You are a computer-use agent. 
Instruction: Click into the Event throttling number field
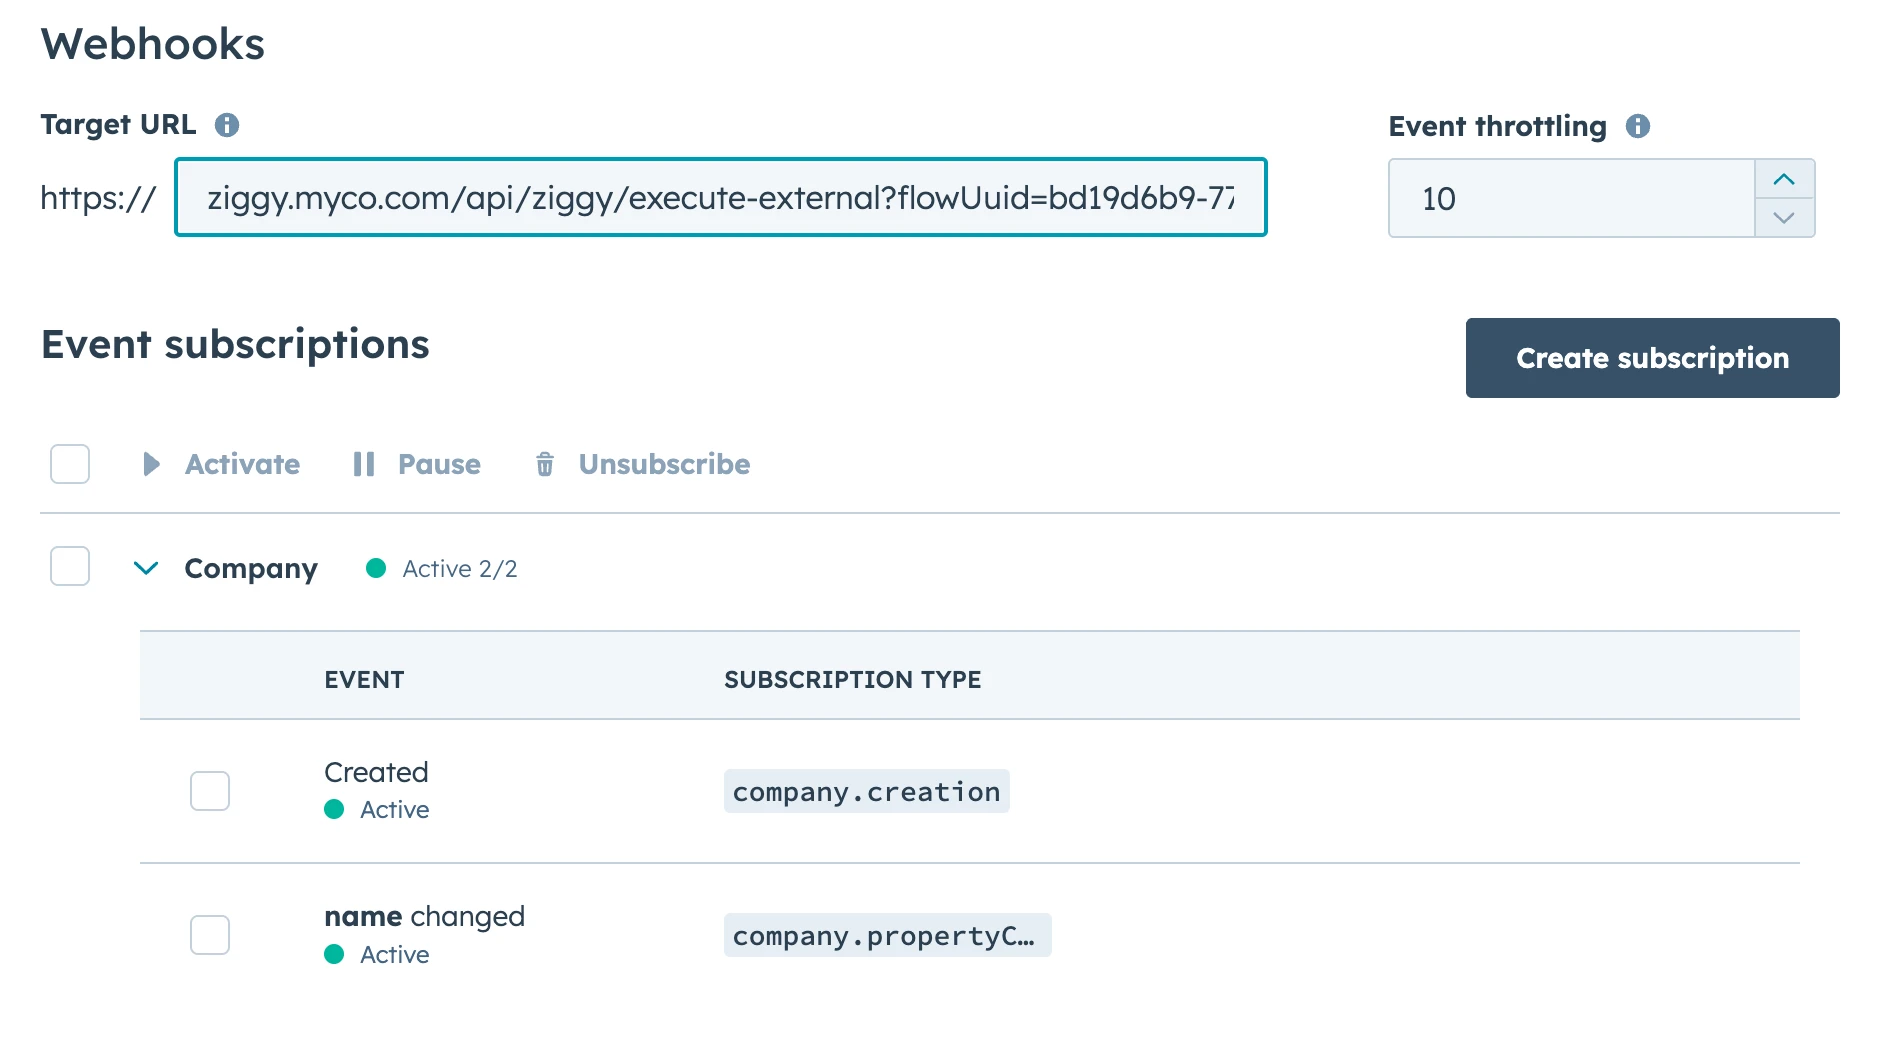click(1571, 198)
